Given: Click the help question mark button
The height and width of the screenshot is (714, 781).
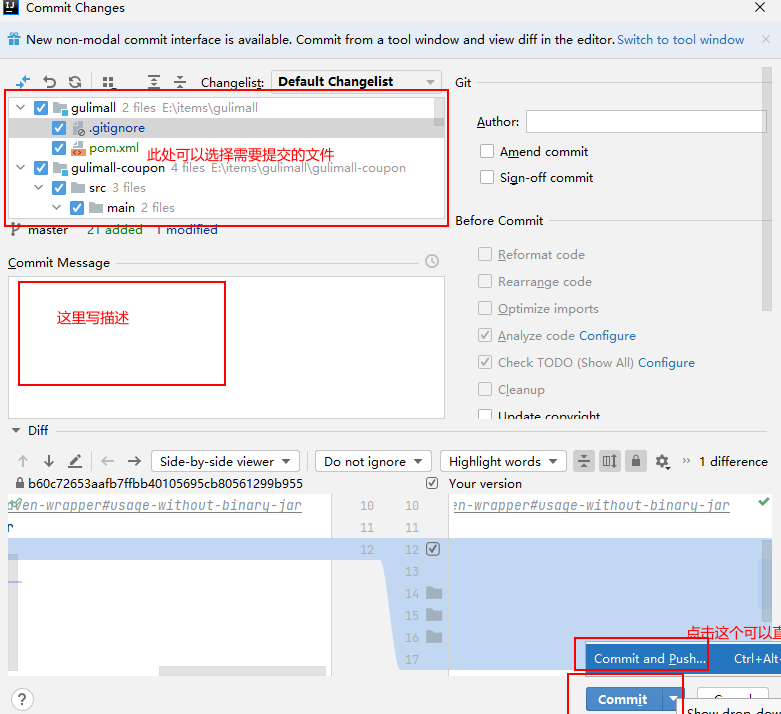Looking at the screenshot, I should [x=22, y=700].
